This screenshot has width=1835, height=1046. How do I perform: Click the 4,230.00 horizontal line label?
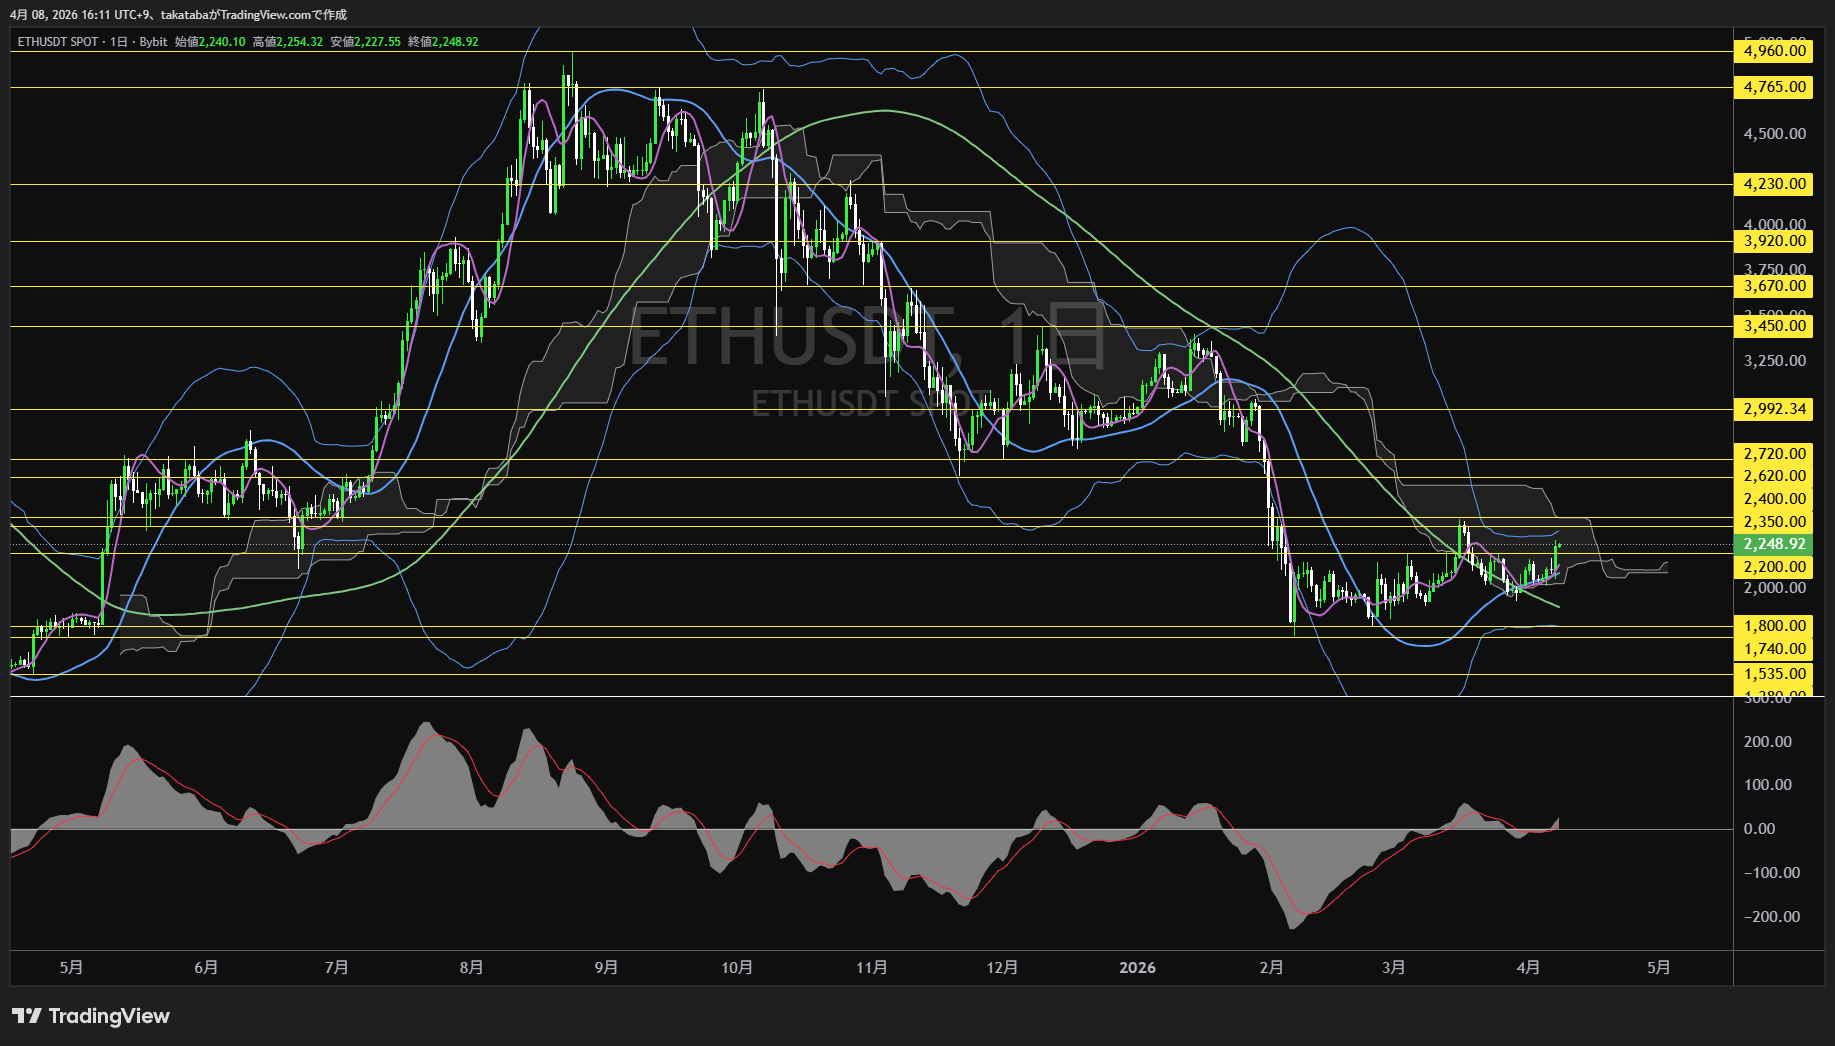point(1774,184)
